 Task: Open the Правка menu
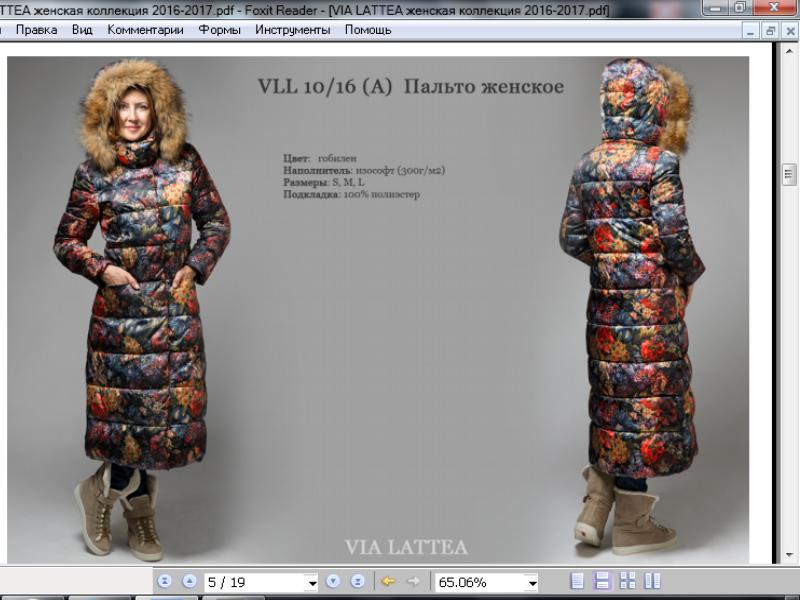pos(36,30)
